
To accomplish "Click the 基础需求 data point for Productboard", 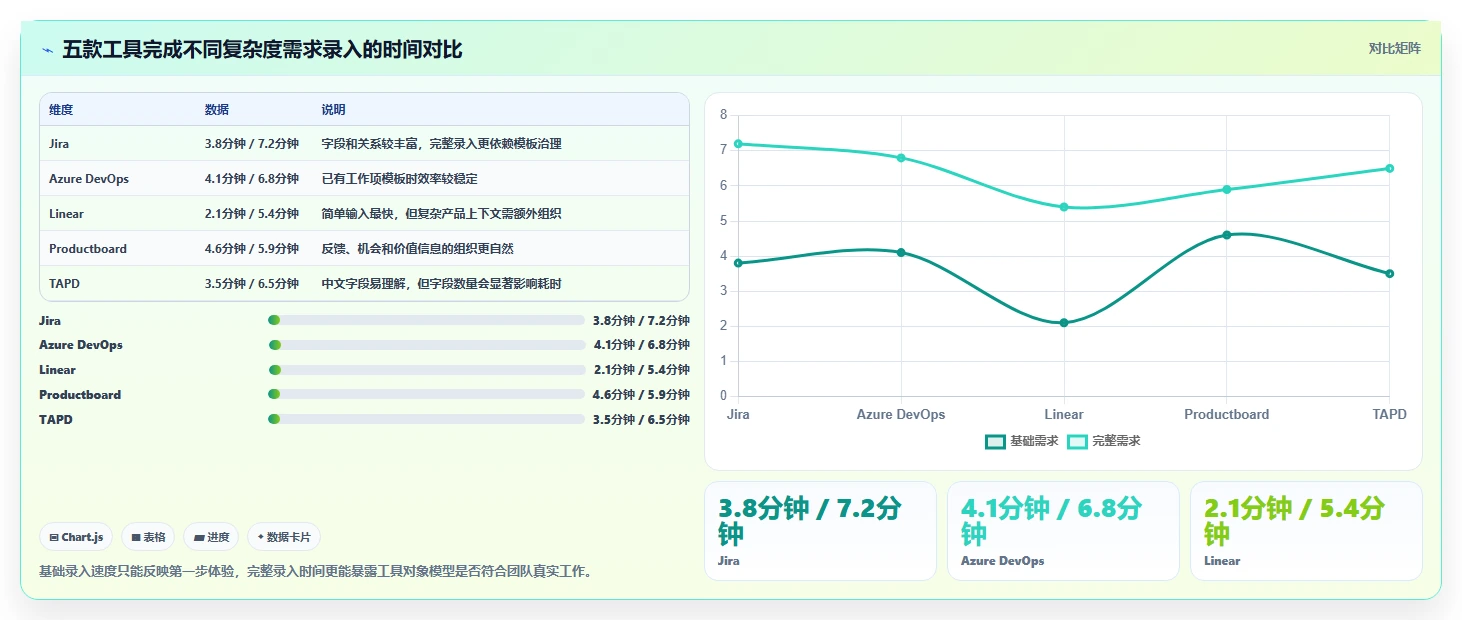I will pos(1227,235).
